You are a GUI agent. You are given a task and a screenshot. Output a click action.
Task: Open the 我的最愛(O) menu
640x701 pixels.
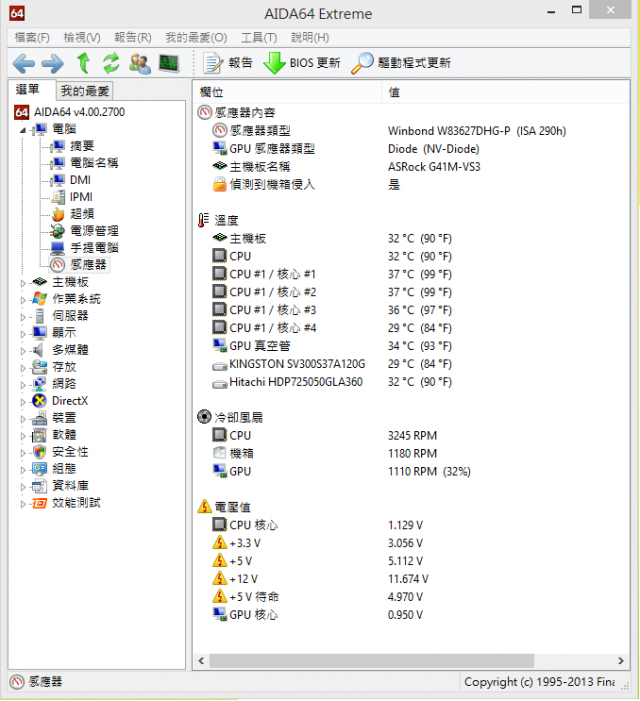point(196,38)
